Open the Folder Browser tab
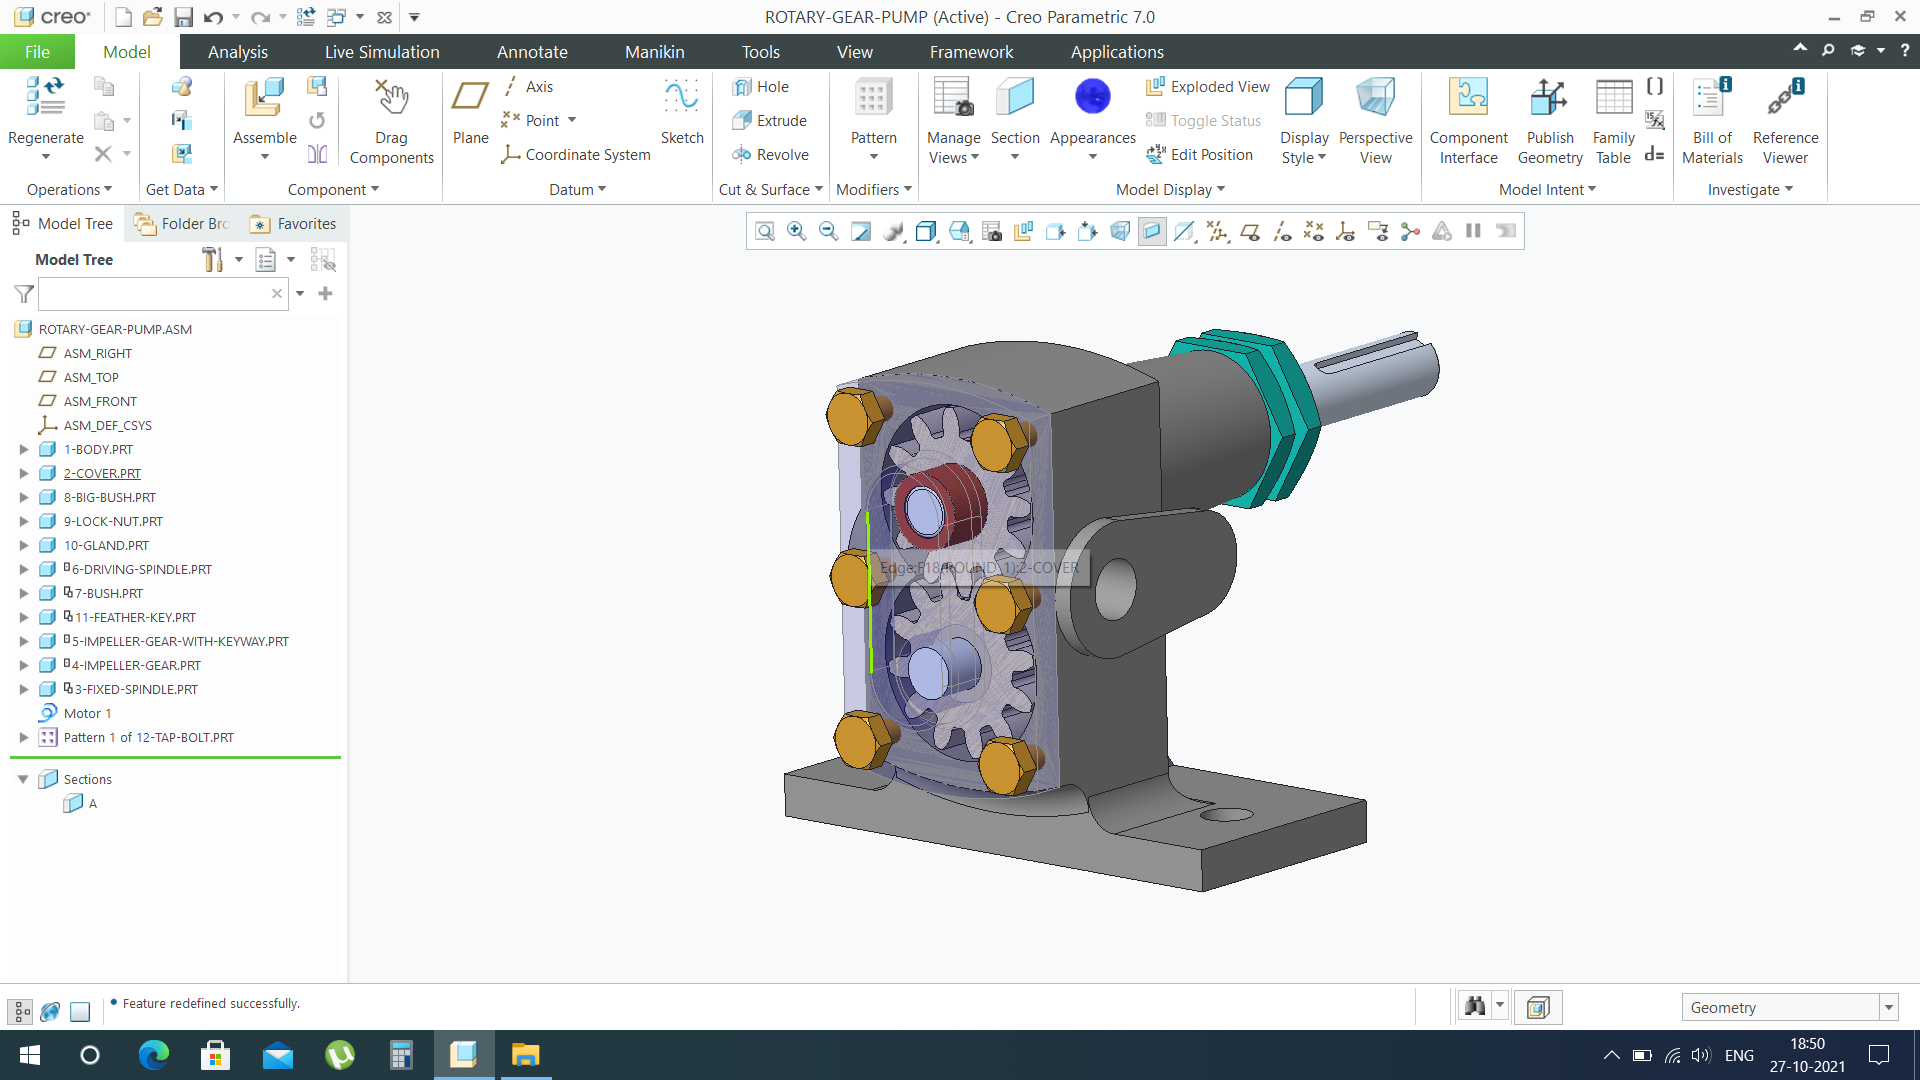This screenshot has height=1080, width=1920. pyautogui.click(x=182, y=224)
